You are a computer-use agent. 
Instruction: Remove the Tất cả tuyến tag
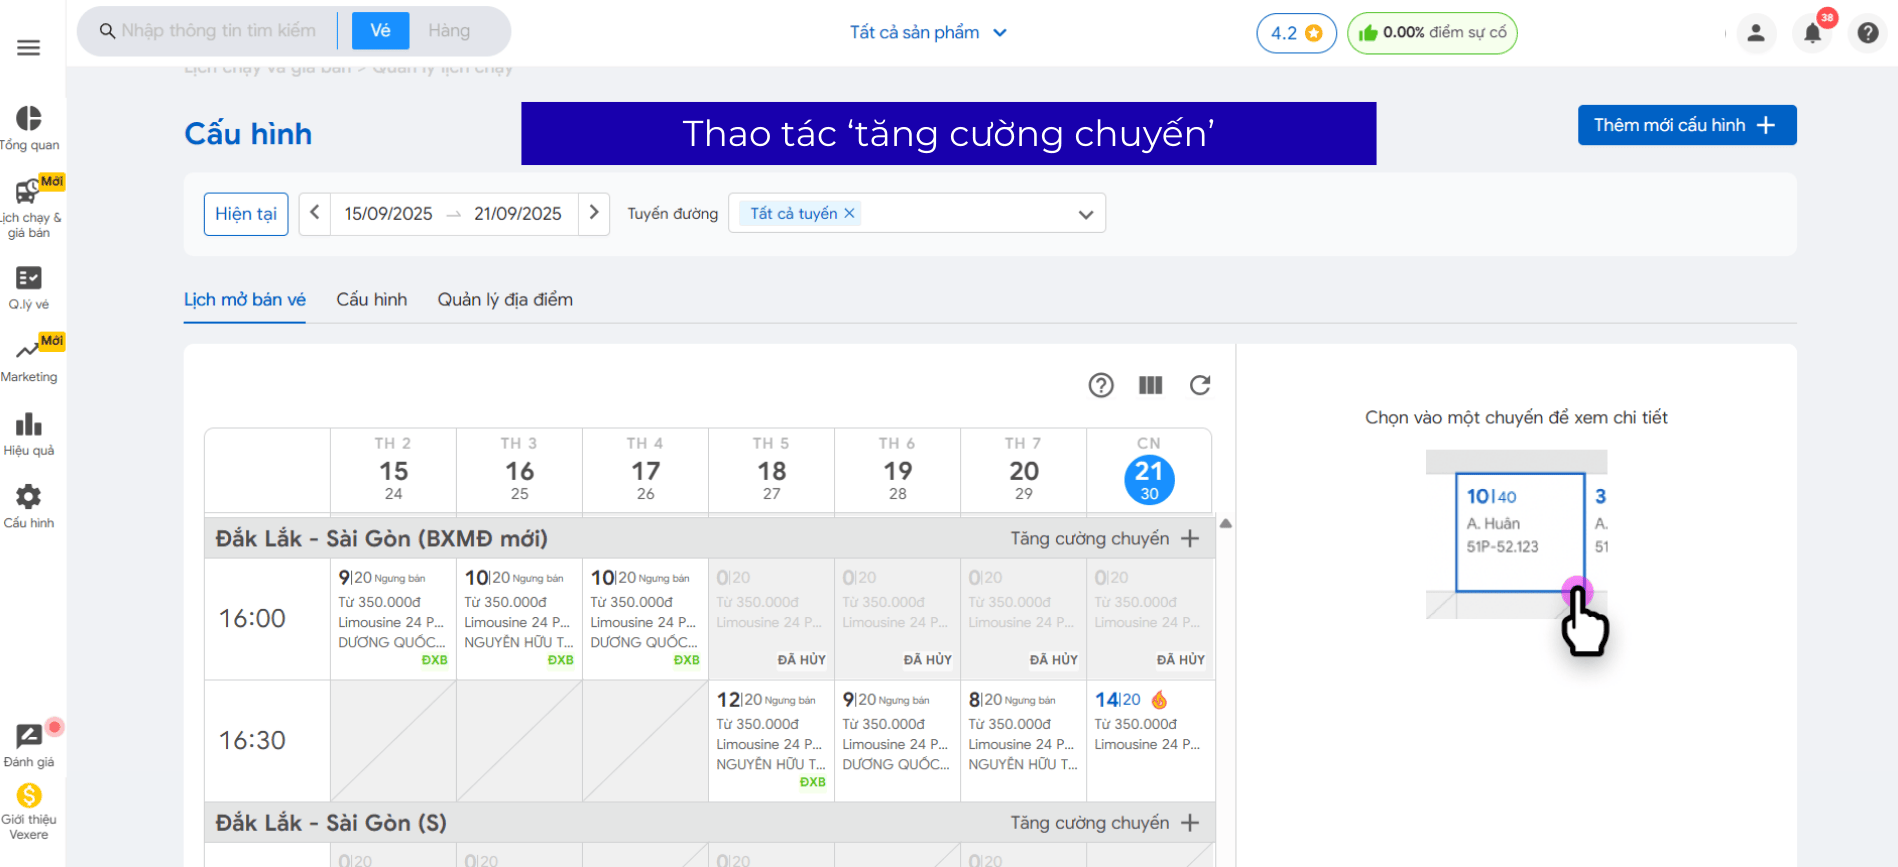[849, 213]
